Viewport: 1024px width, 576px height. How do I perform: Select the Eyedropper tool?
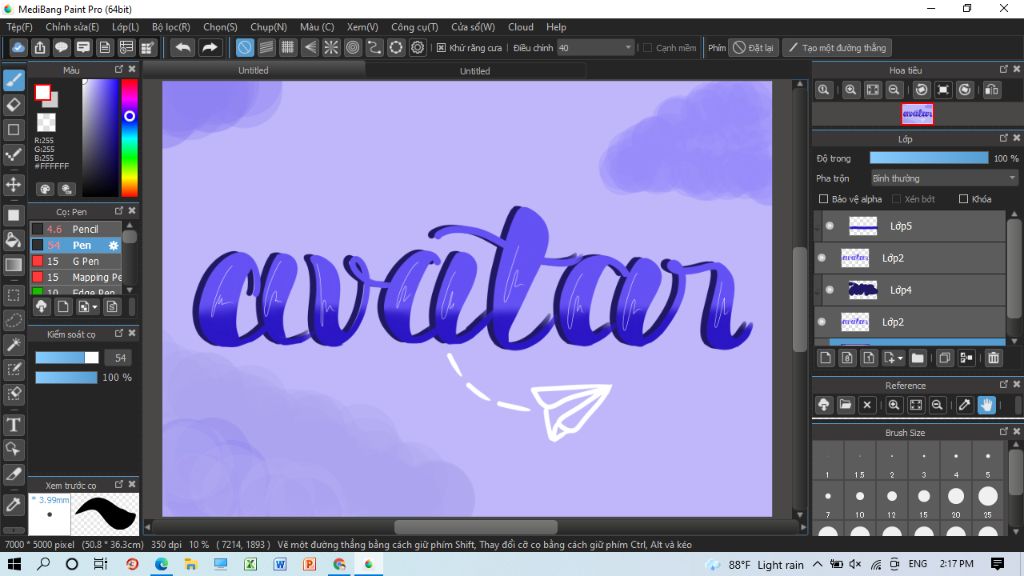click(x=14, y=504)
